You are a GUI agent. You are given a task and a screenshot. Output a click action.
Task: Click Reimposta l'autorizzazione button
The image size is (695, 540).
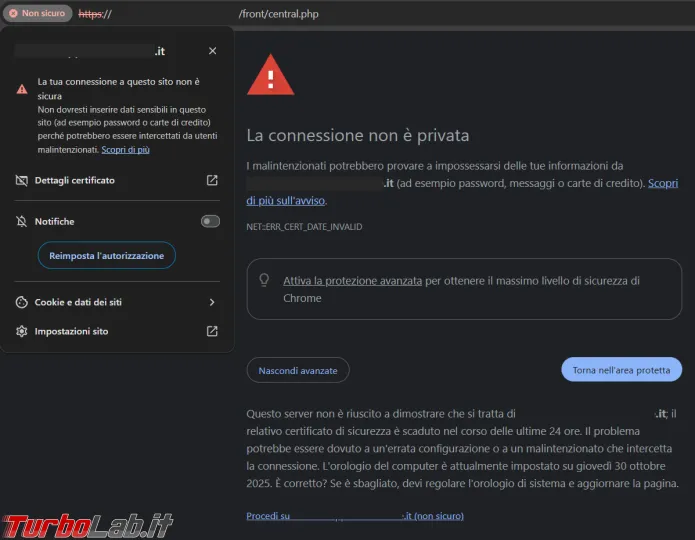[106, 255]
